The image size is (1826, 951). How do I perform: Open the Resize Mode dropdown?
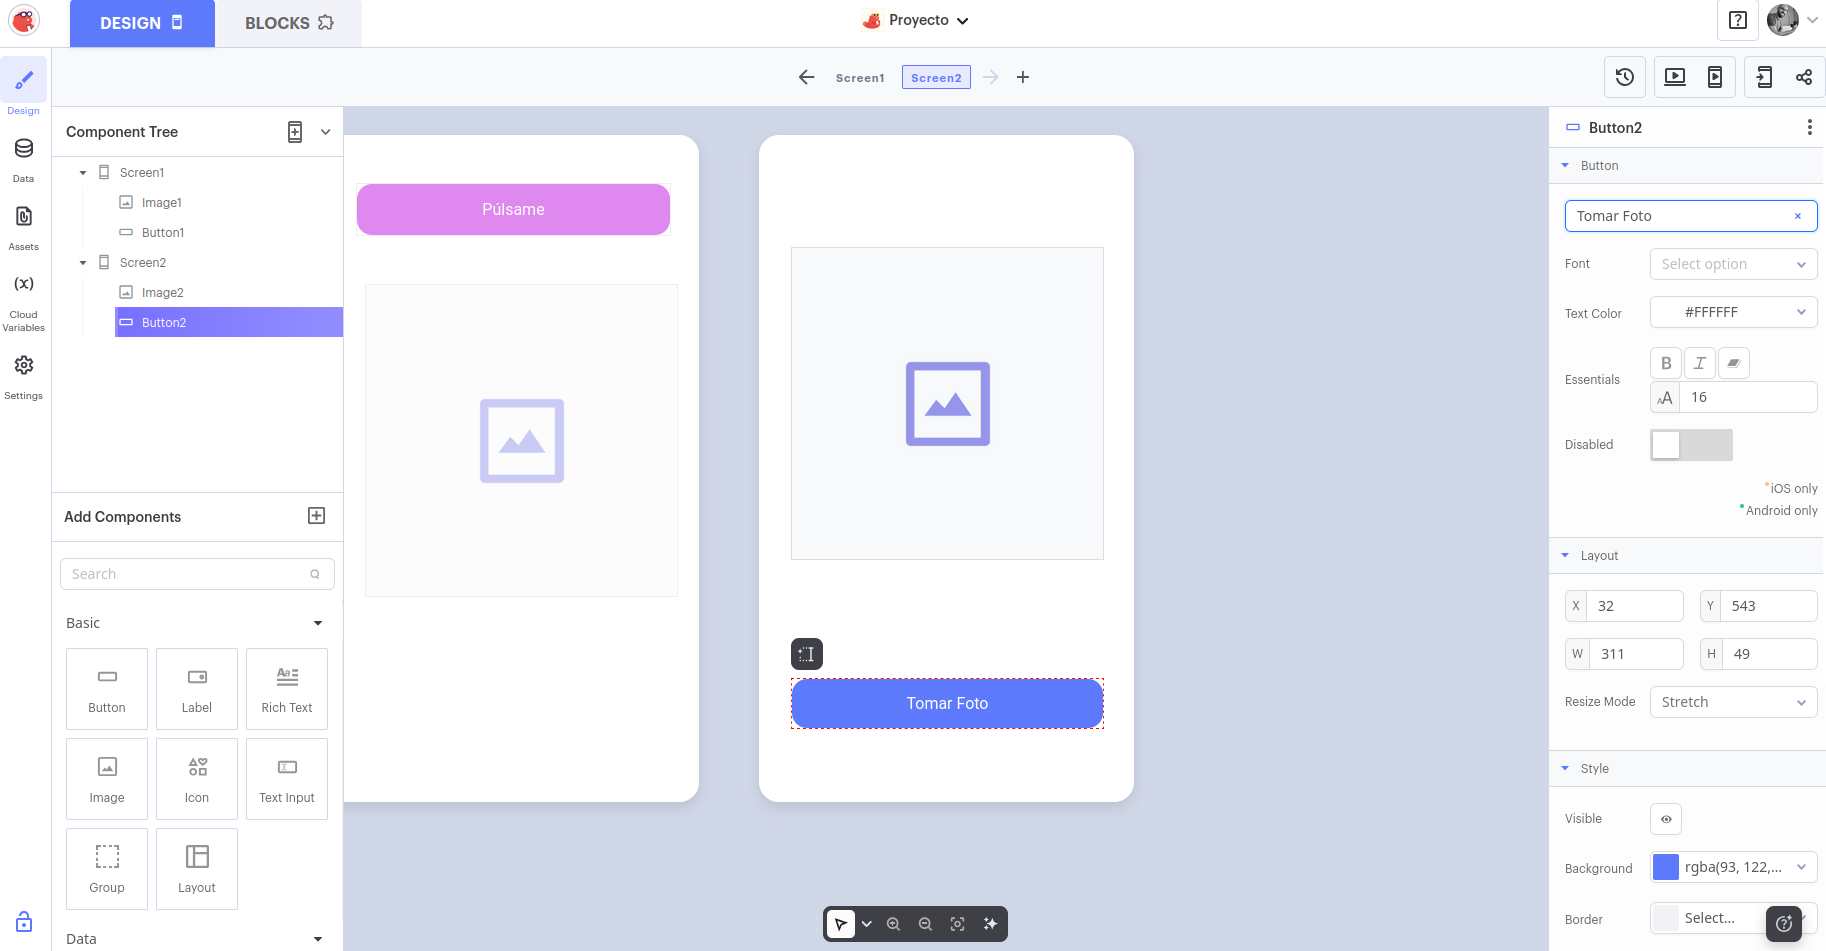tap(1733, 702)
